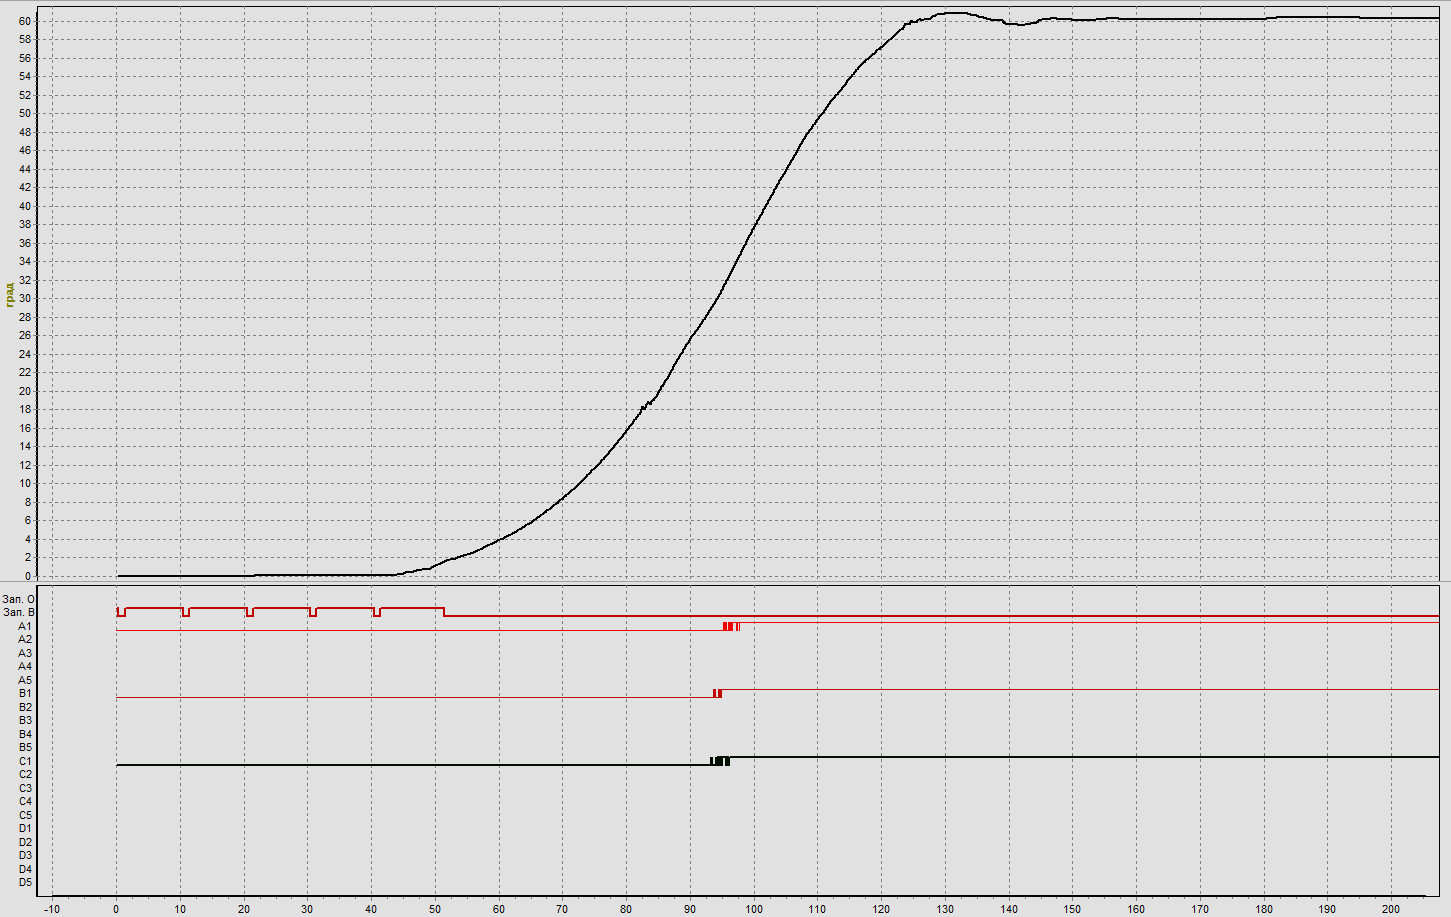
Task: Pick the C3 channel label
Action: pyautogui.click(x=25, y=788)
